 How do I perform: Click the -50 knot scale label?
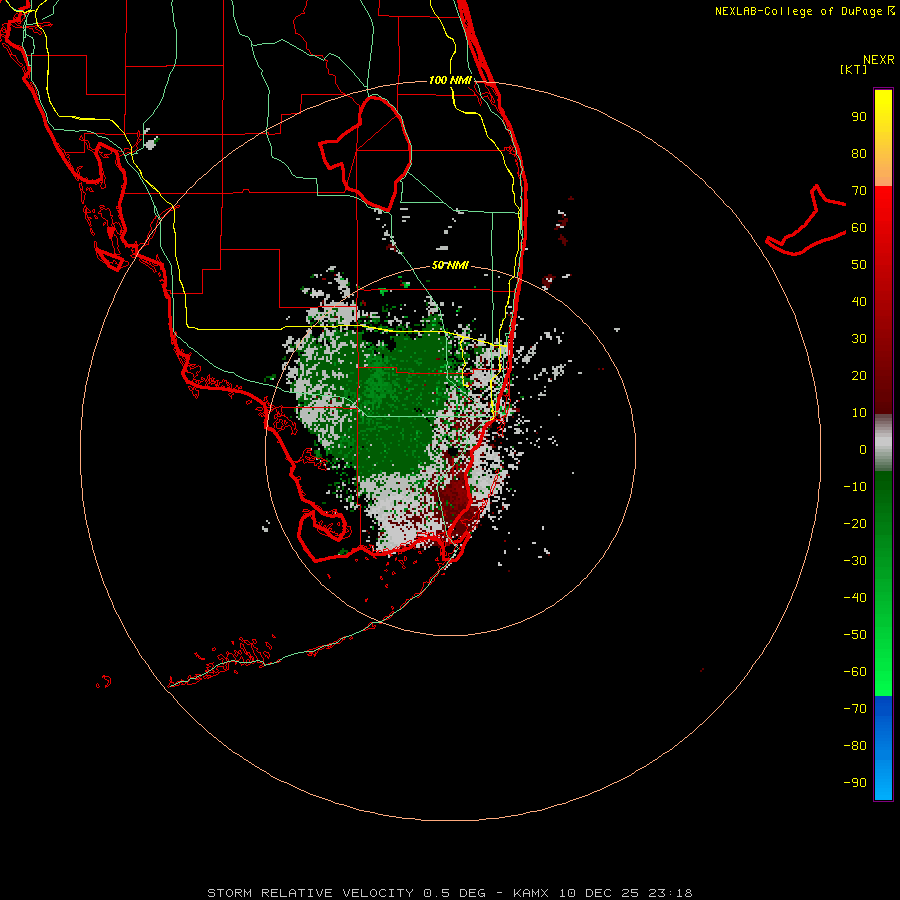click(855, 635)
